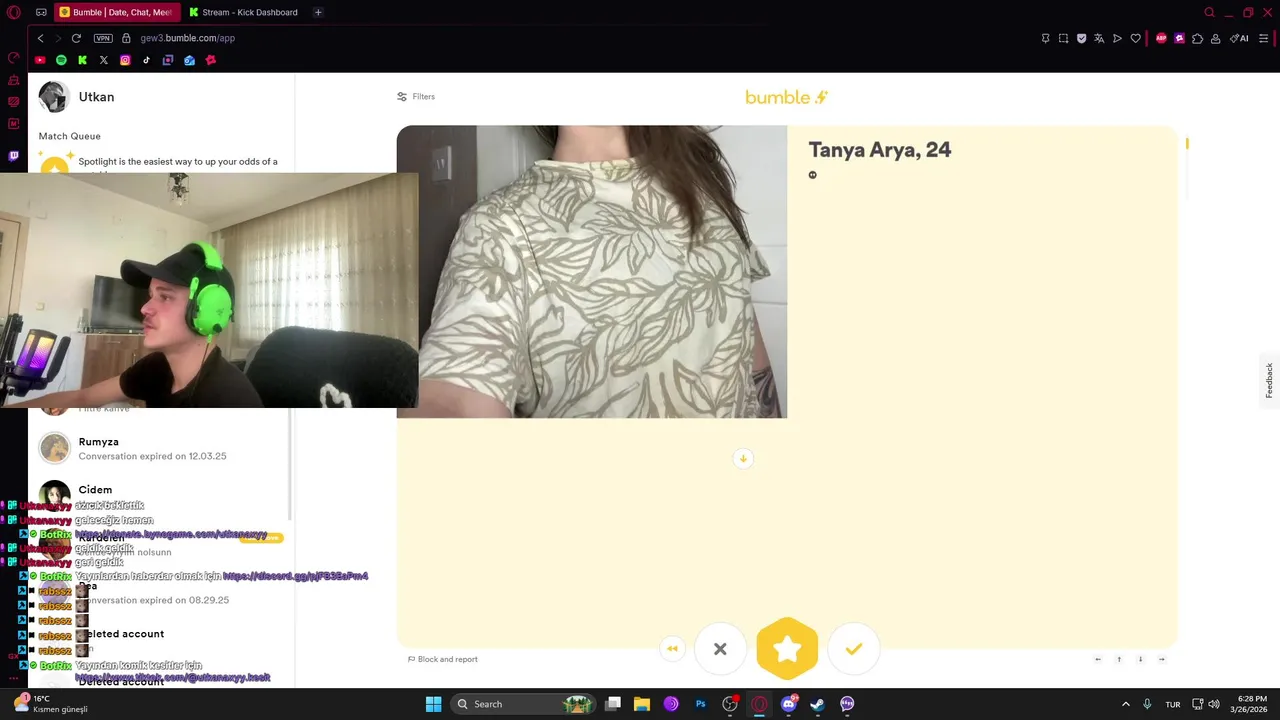Add page to favorites with heart icon

(1135, 38)
